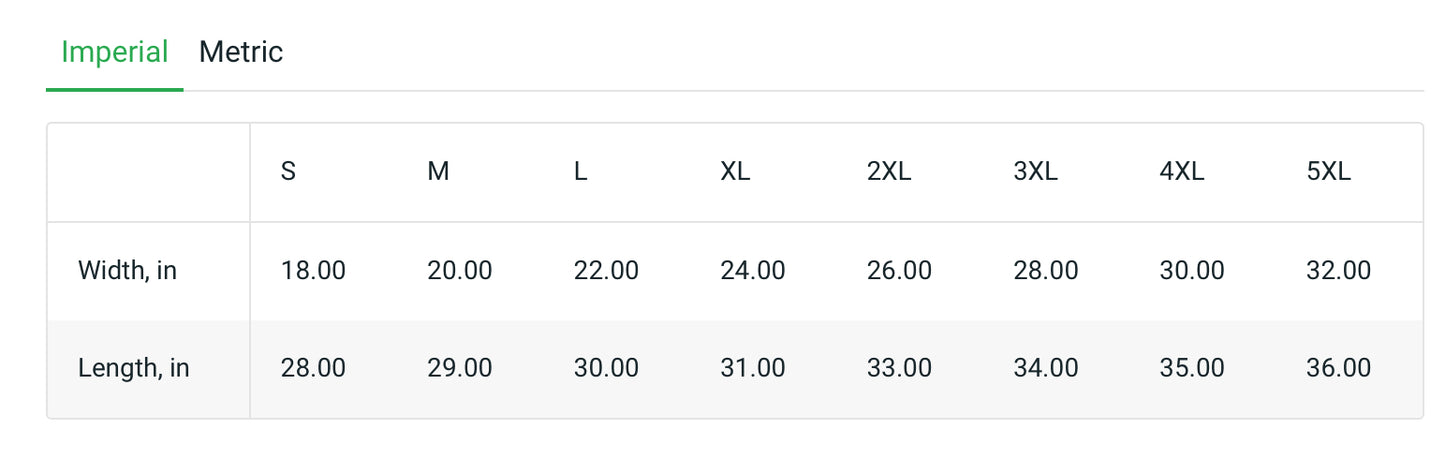Click the XL size column header
Viewport: 1445px width, 459px height.
pos(735,172)
